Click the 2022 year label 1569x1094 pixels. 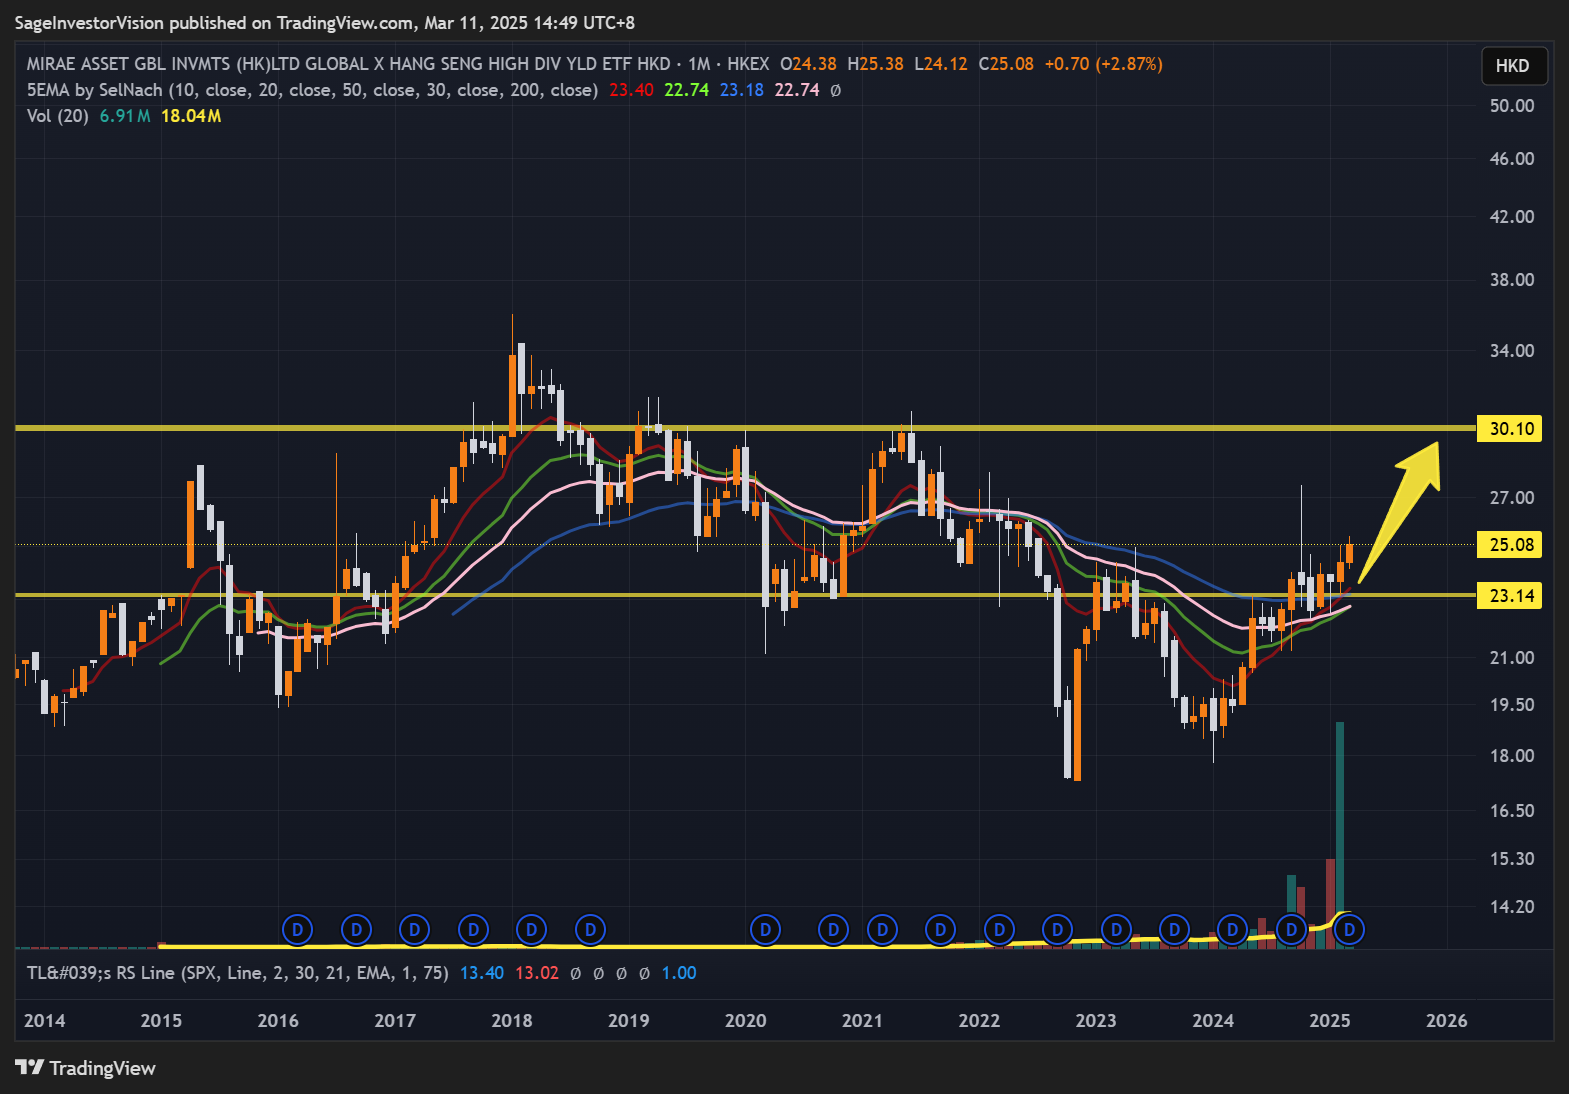pyautogui.click(x=979, y=1021)
